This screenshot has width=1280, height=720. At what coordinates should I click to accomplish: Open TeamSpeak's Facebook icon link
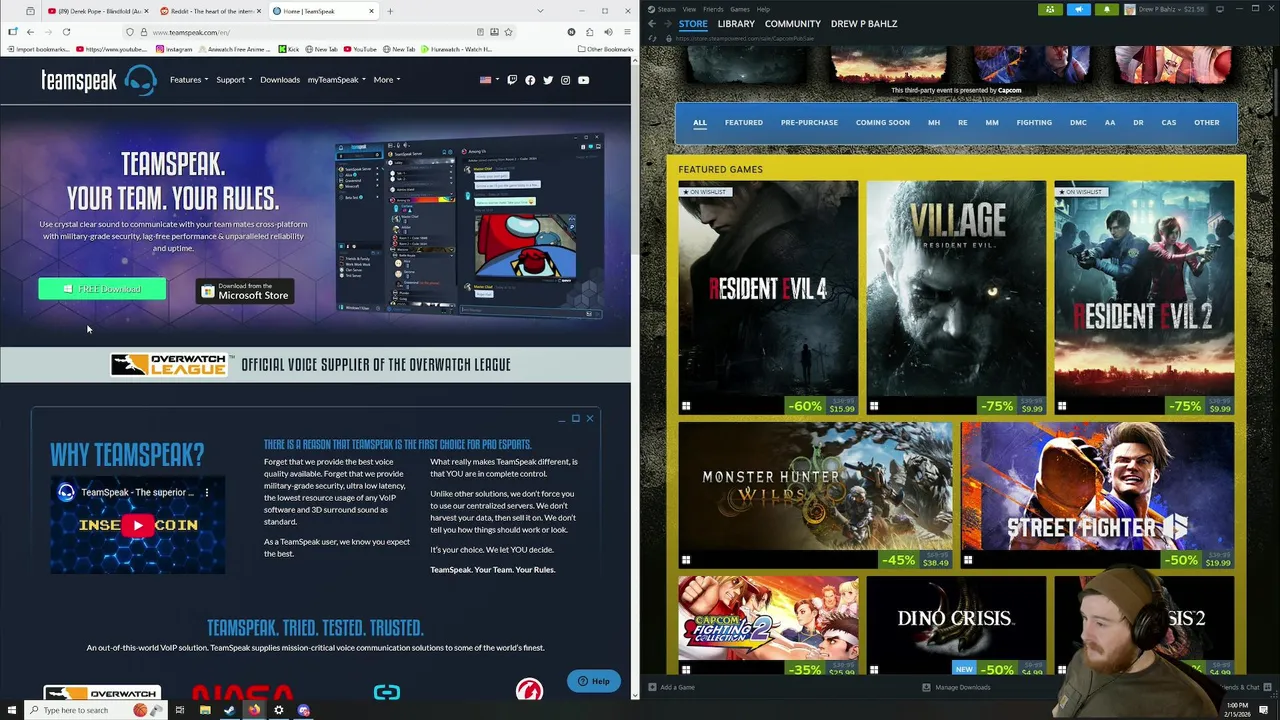530,80
